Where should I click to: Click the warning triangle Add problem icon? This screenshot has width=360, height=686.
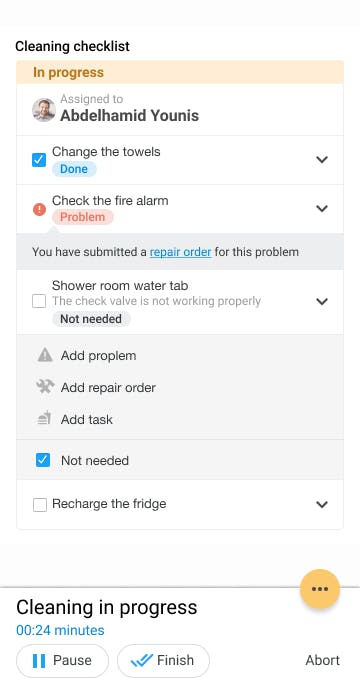click(45, 355)
